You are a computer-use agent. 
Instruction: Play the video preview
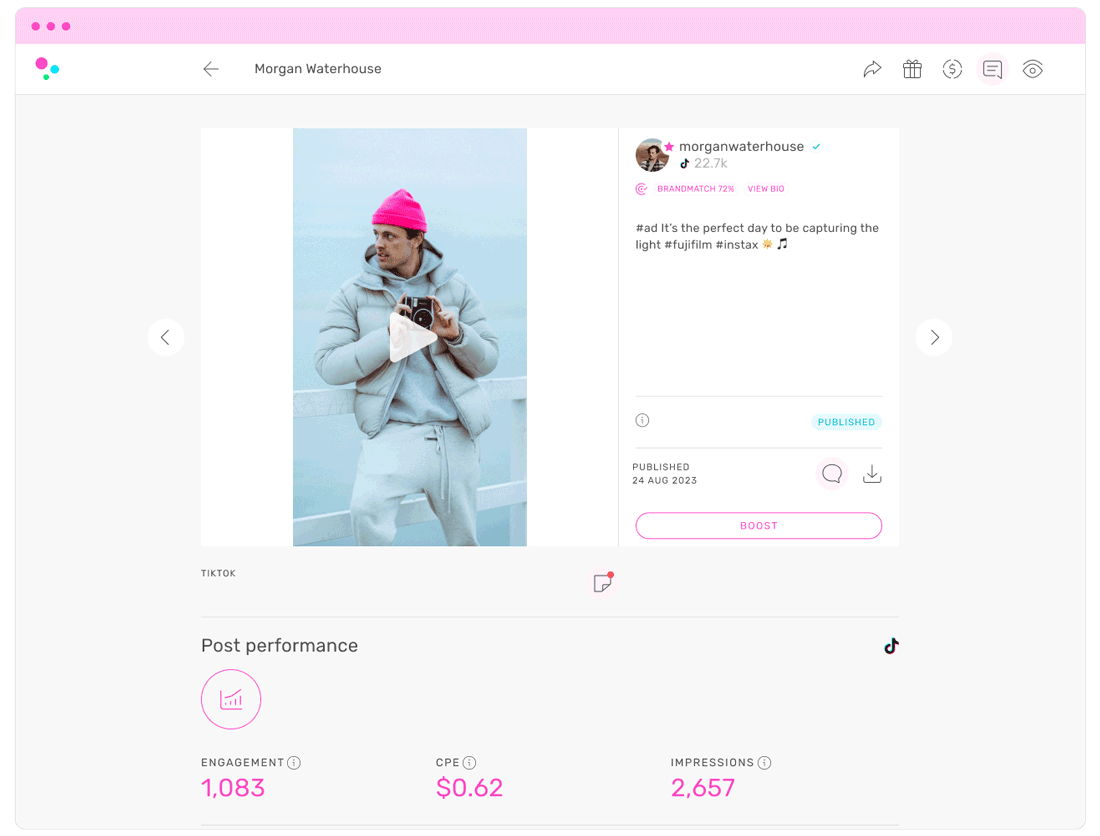pyautogui.click(x=409, y=337)
